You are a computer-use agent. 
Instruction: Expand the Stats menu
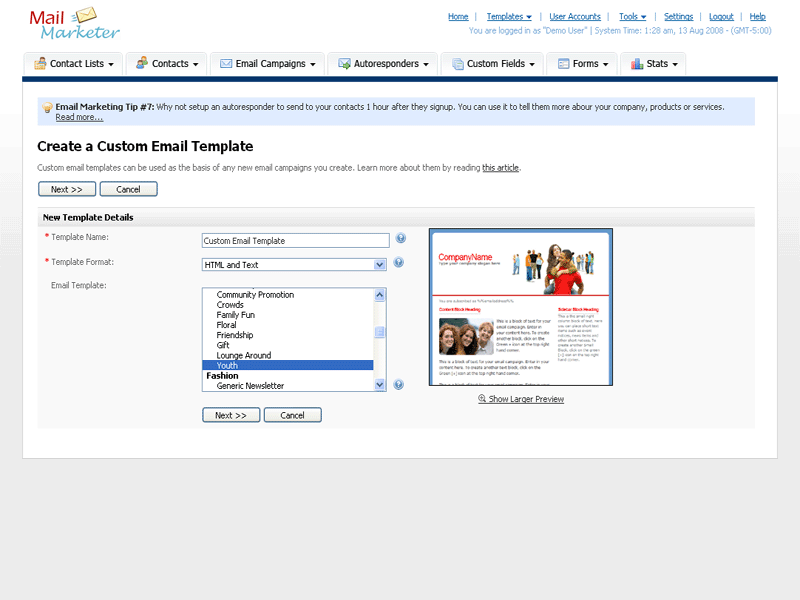coord(654,64)
